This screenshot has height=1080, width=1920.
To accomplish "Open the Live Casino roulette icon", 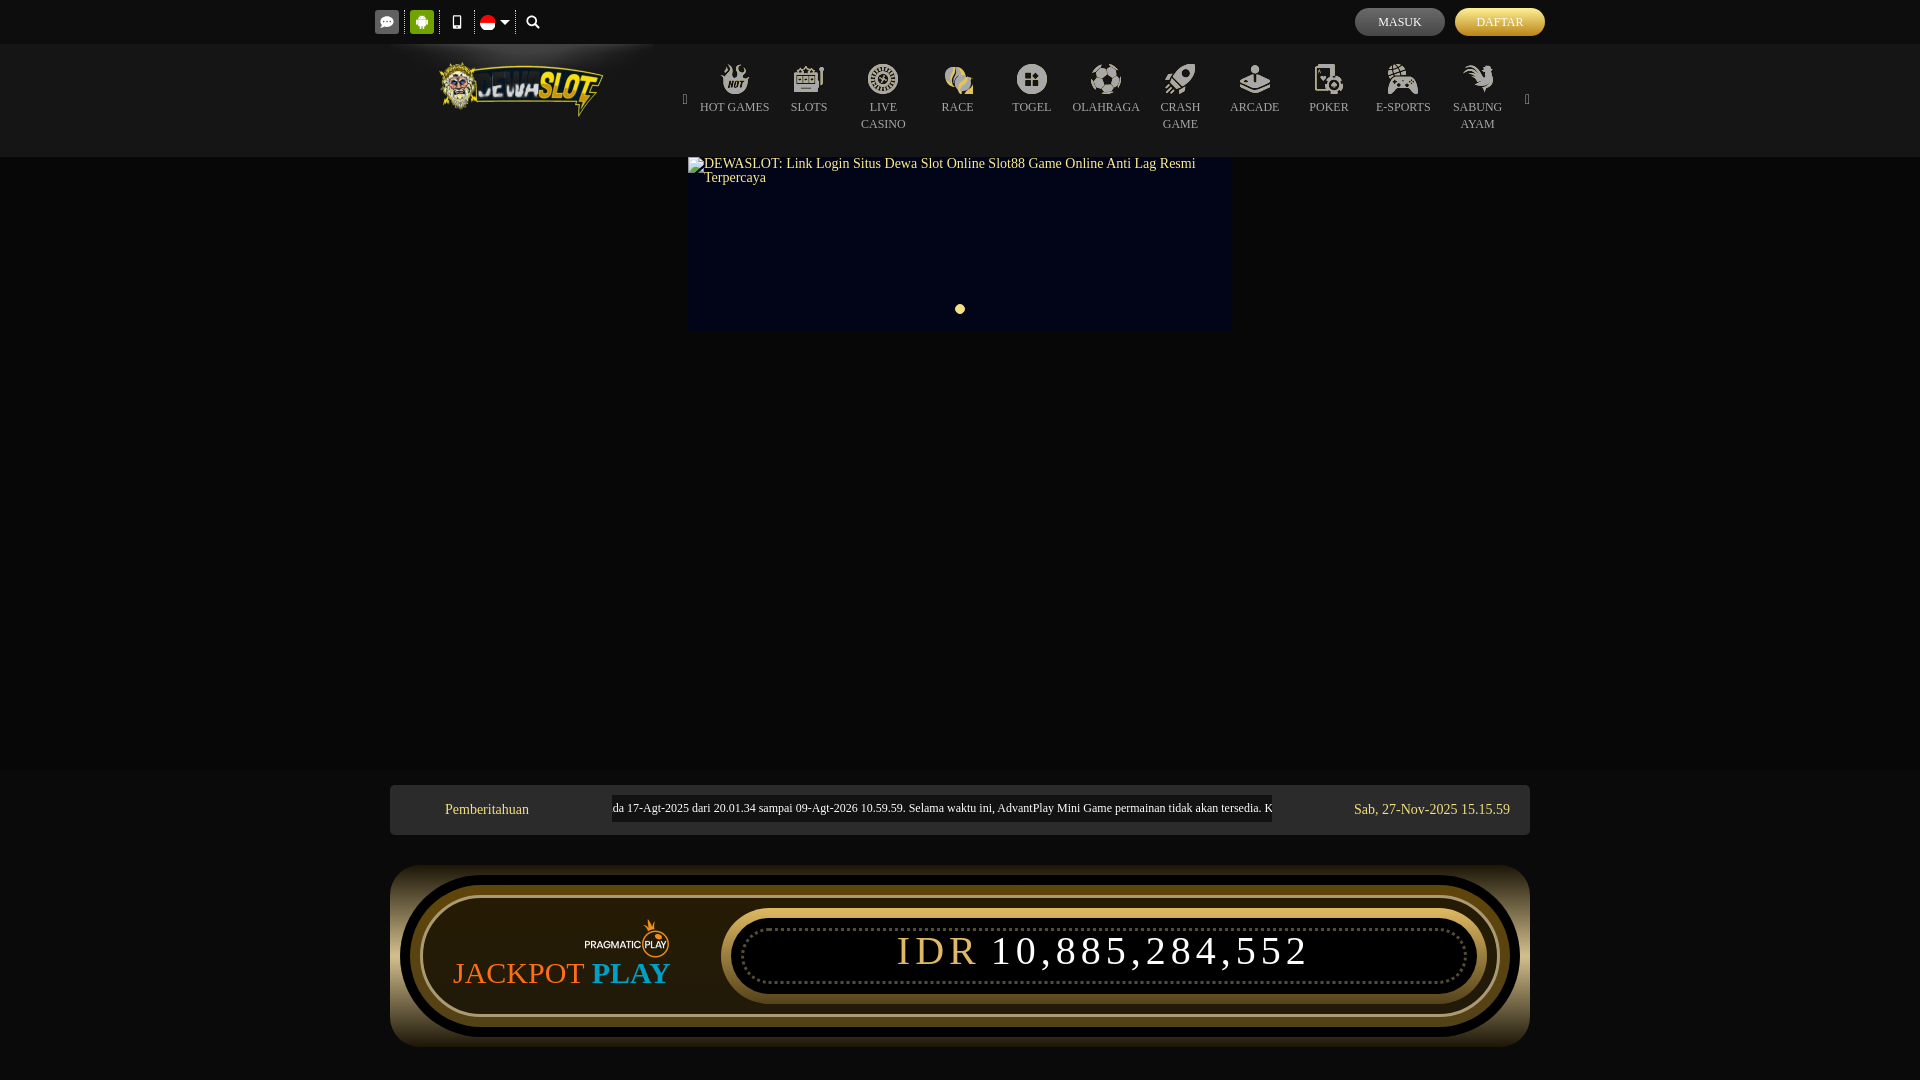I will [x=883, y=78].
